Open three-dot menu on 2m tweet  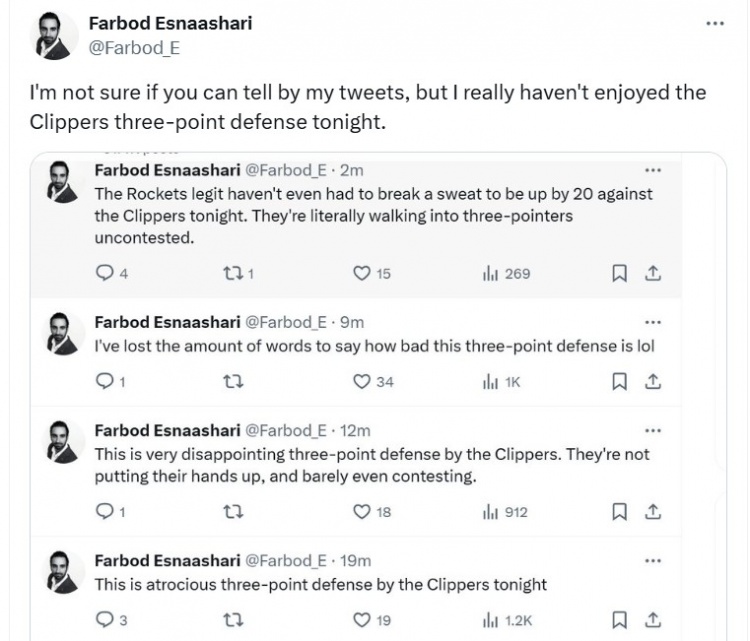click(x=653, y=170)
